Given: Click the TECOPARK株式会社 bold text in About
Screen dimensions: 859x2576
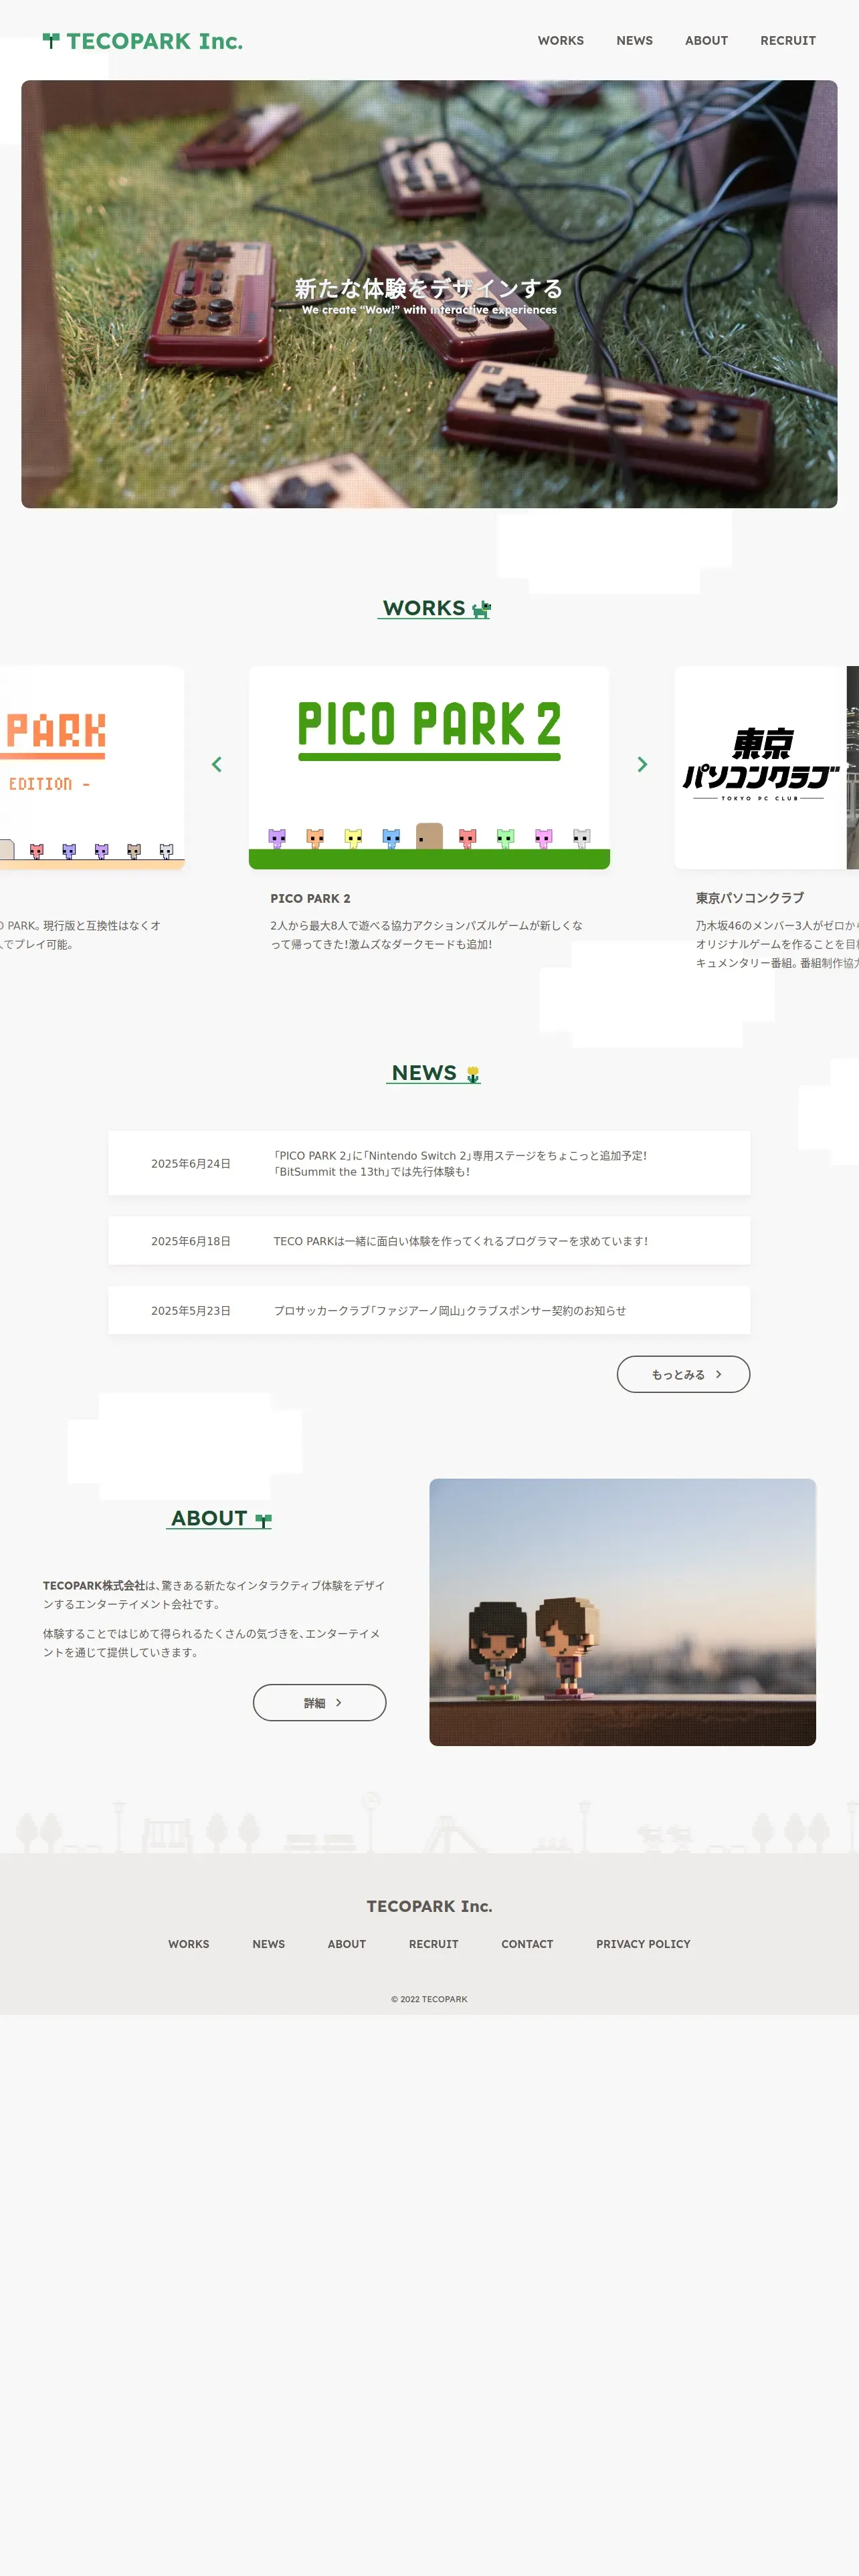Looking at the screenshot, I should click(94, 1585).
